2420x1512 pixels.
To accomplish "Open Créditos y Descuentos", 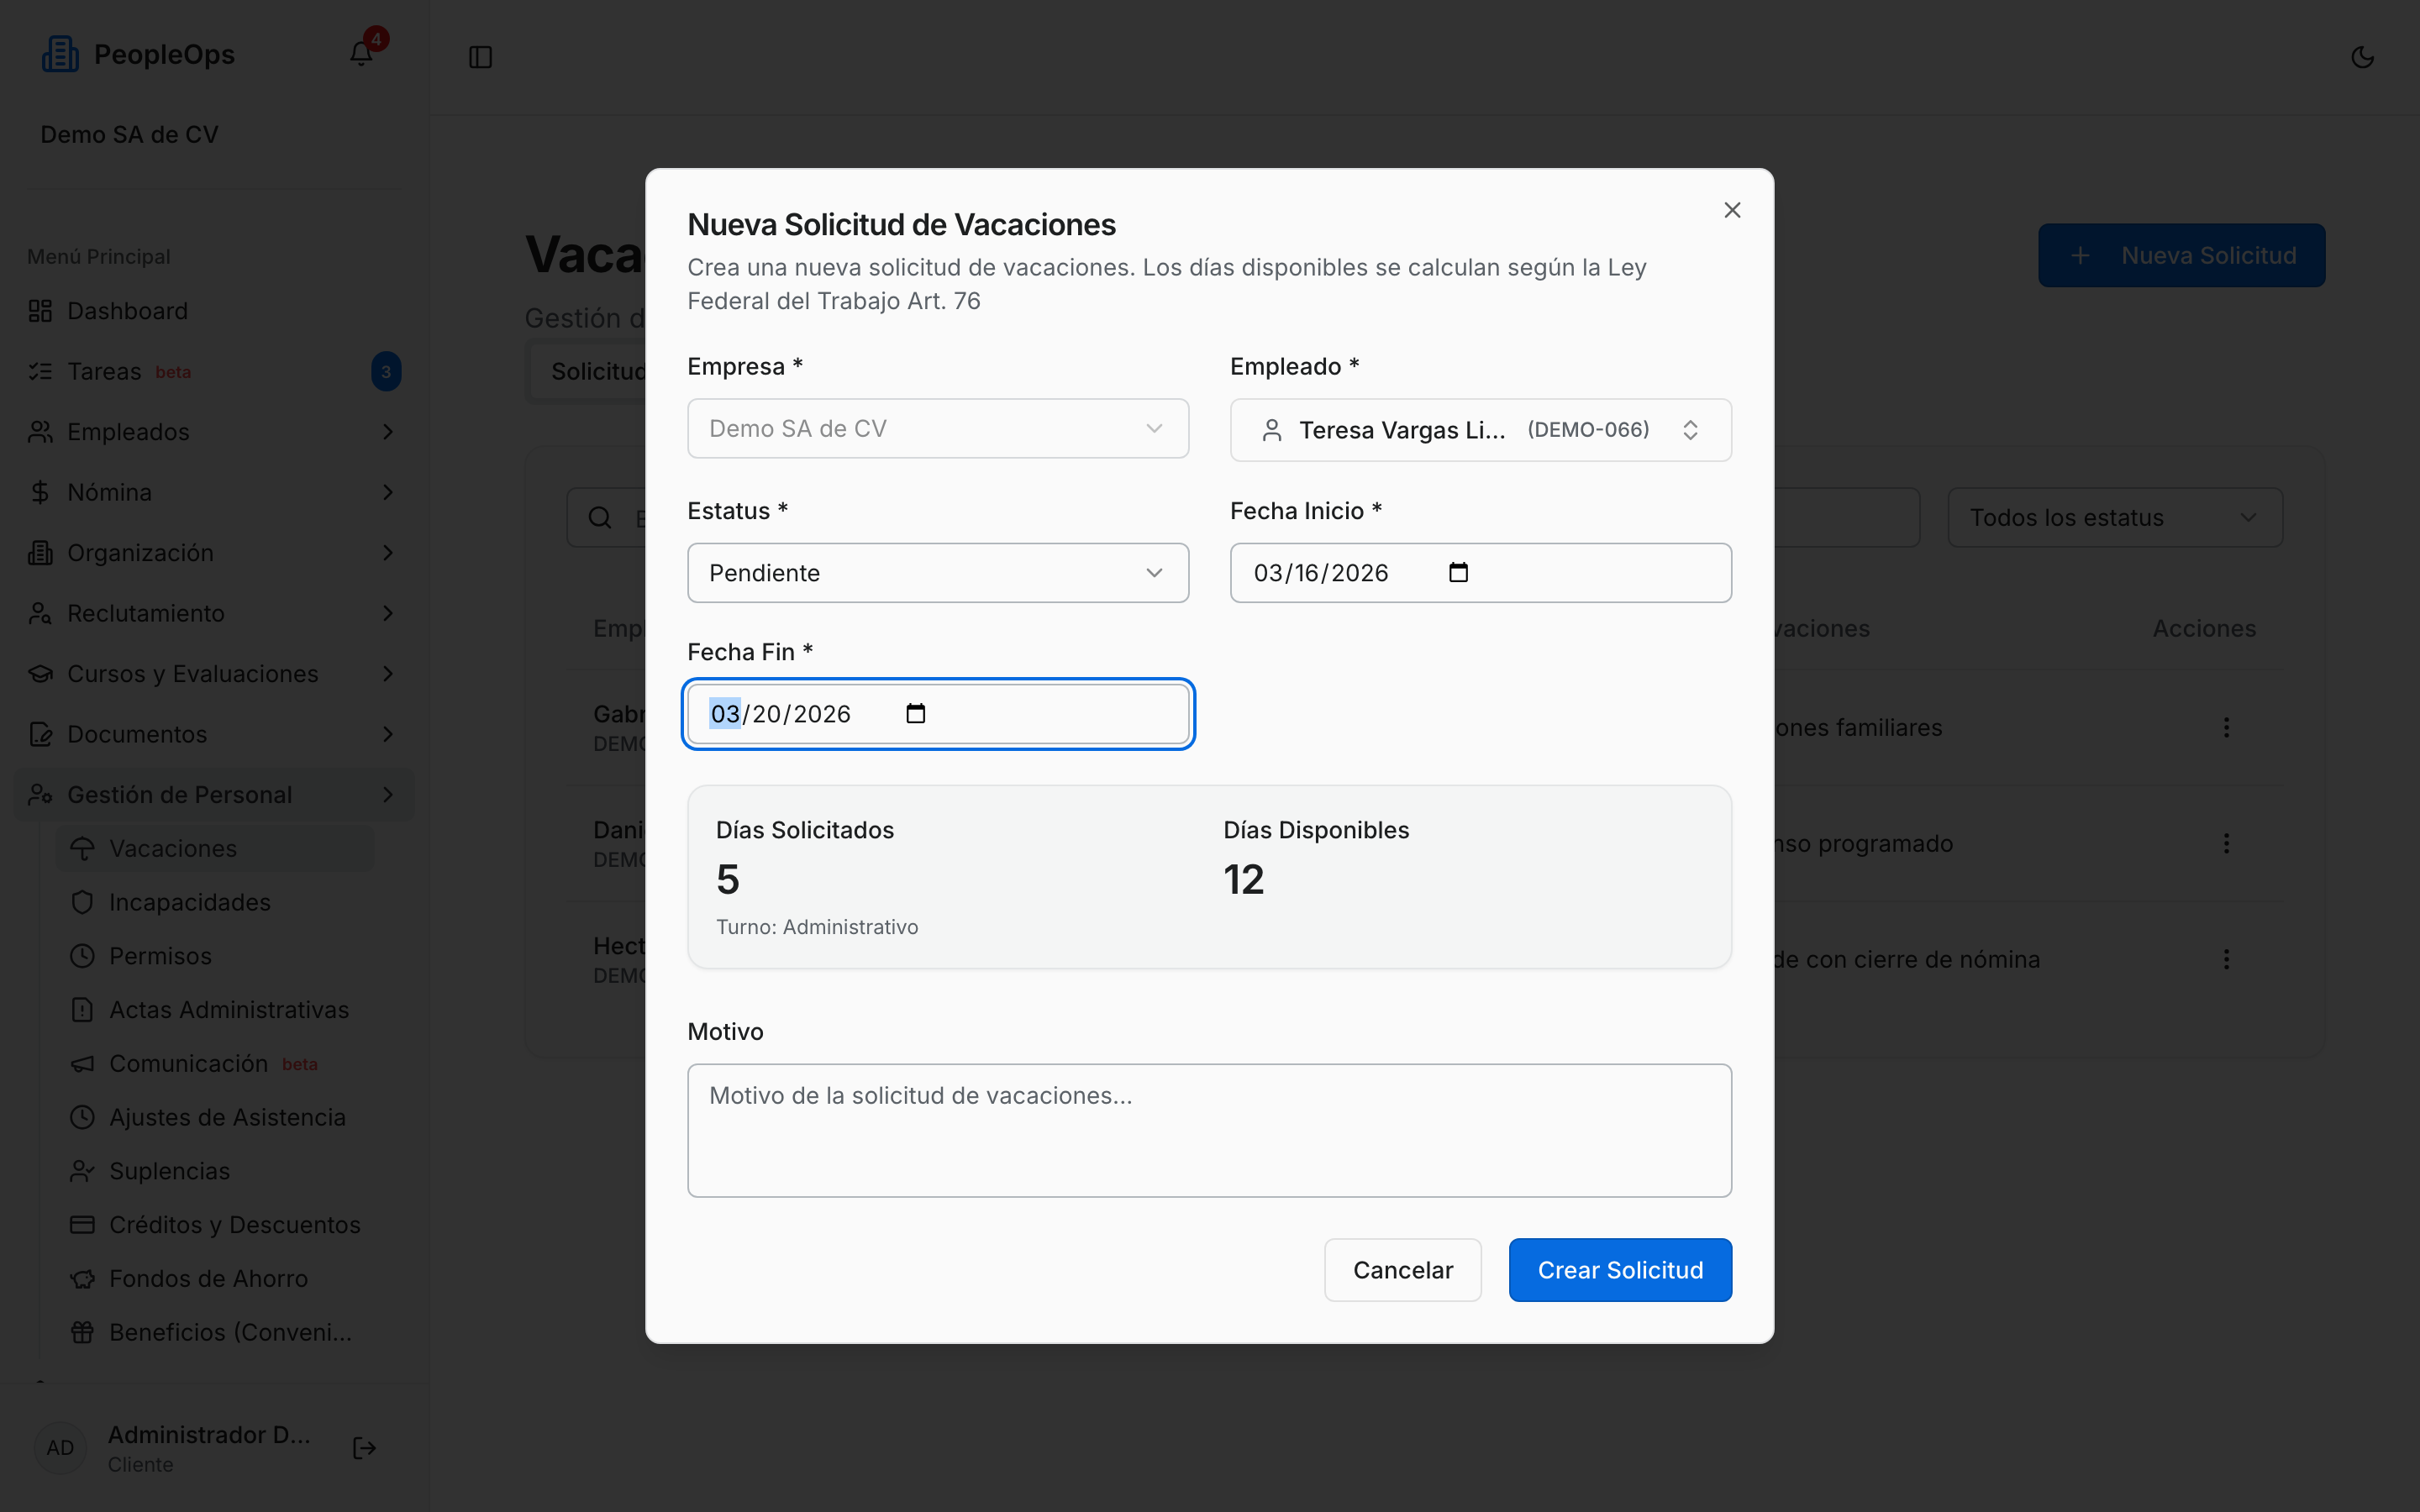I will pyautogui.click(x=216, y=1225).
